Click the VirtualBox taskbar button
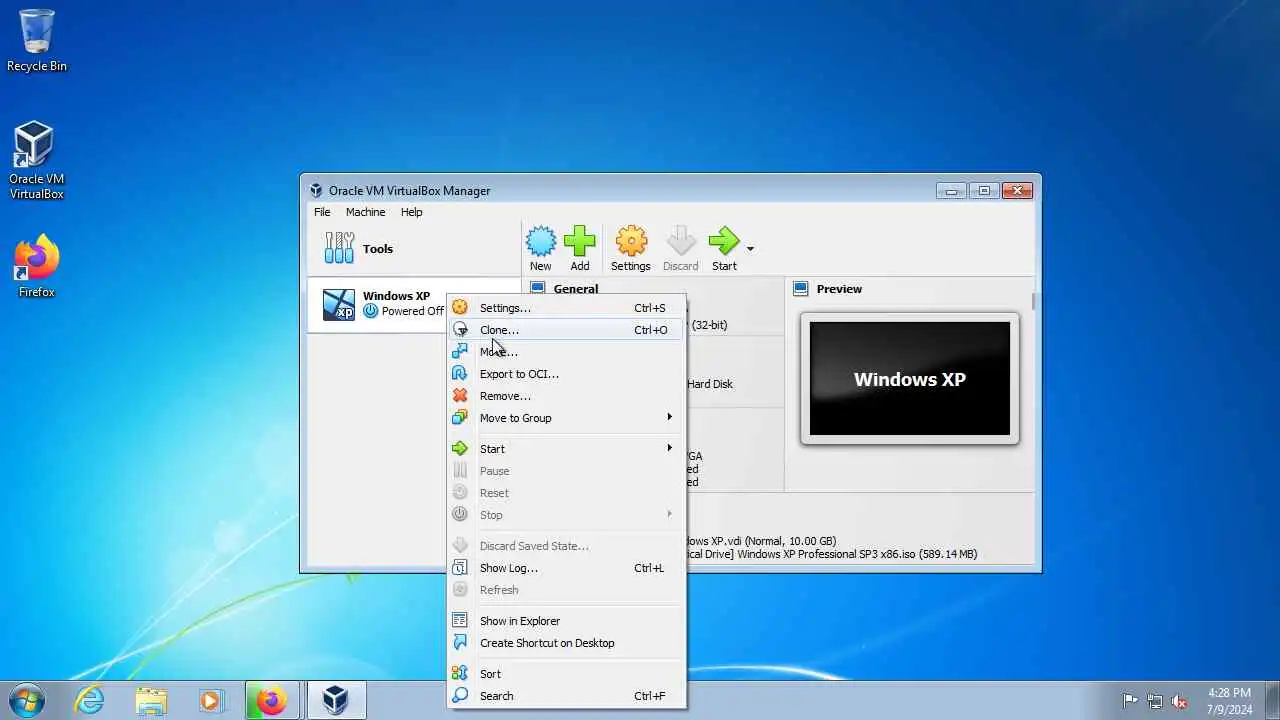 (336, 701)
